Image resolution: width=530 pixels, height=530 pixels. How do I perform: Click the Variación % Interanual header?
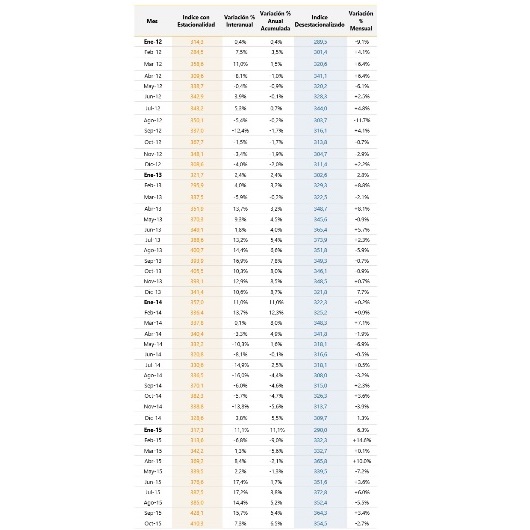pyautogui.click(x=239, y=21)
